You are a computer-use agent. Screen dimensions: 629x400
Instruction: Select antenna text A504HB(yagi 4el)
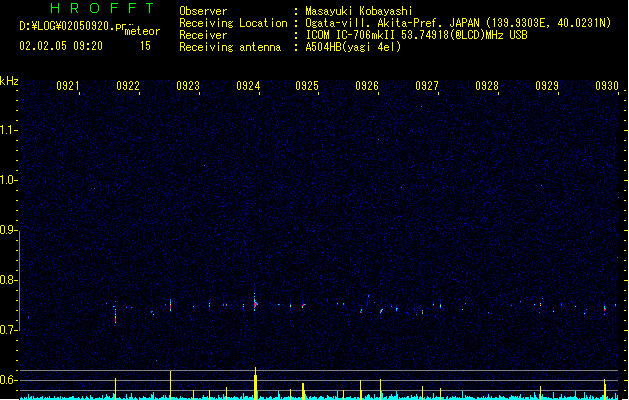[353, 47]
